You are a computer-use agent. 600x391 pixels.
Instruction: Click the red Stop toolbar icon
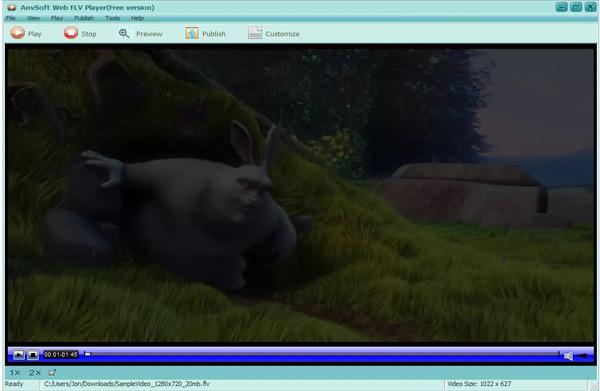(71, 33)
